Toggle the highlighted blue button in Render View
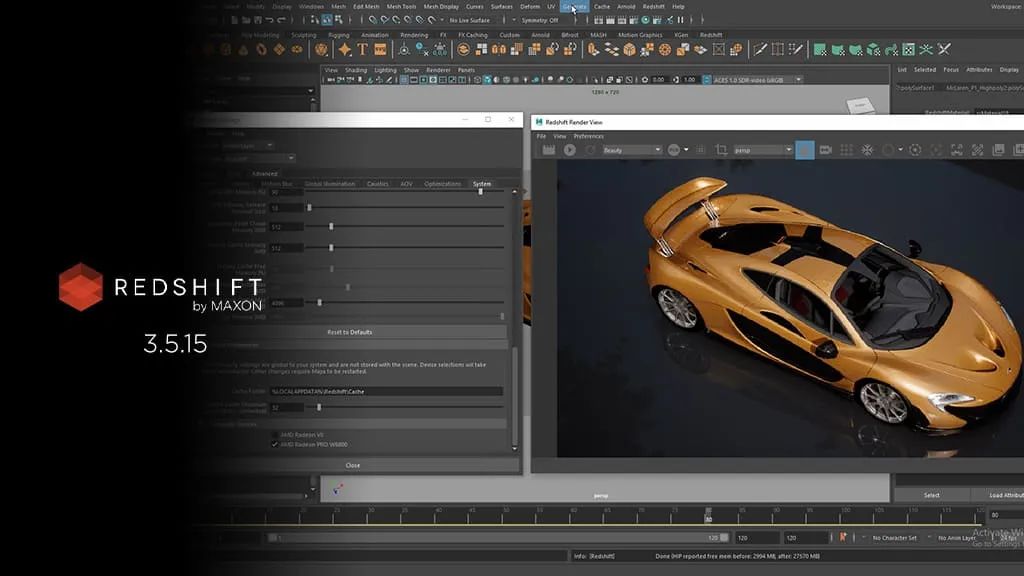1024x576 pixels. coord(806,148)
